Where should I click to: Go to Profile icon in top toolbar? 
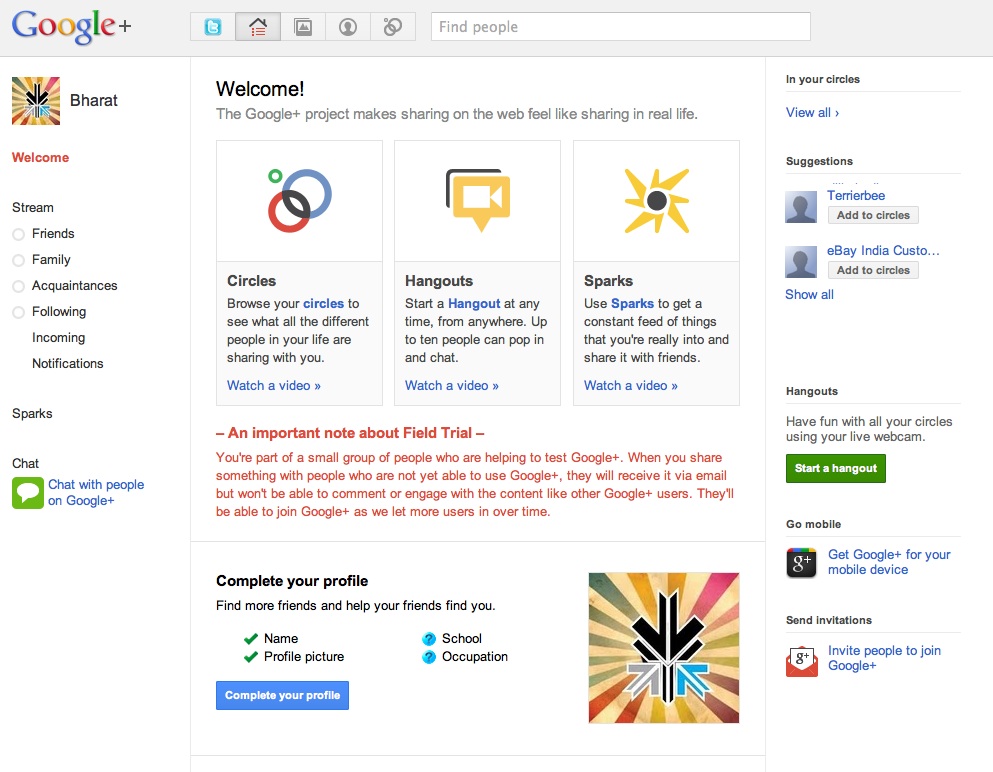[x=348, y=27]
